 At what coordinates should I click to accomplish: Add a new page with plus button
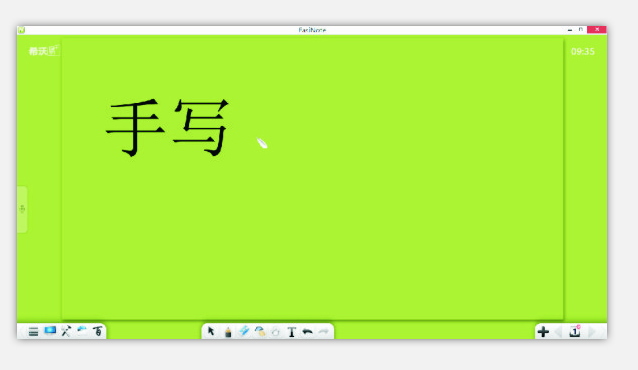click(x=543, y=332)
